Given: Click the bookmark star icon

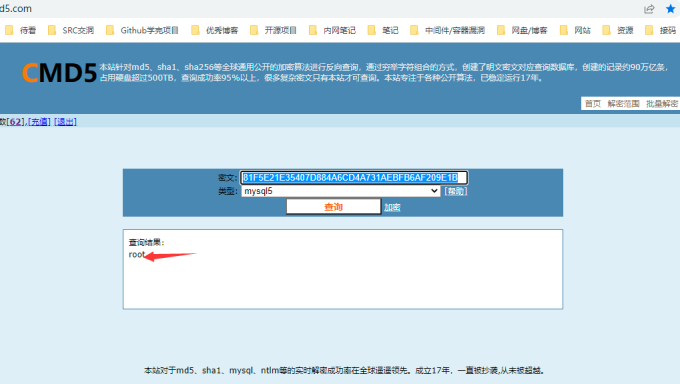Looking at the screenshot, I should 670,9.
